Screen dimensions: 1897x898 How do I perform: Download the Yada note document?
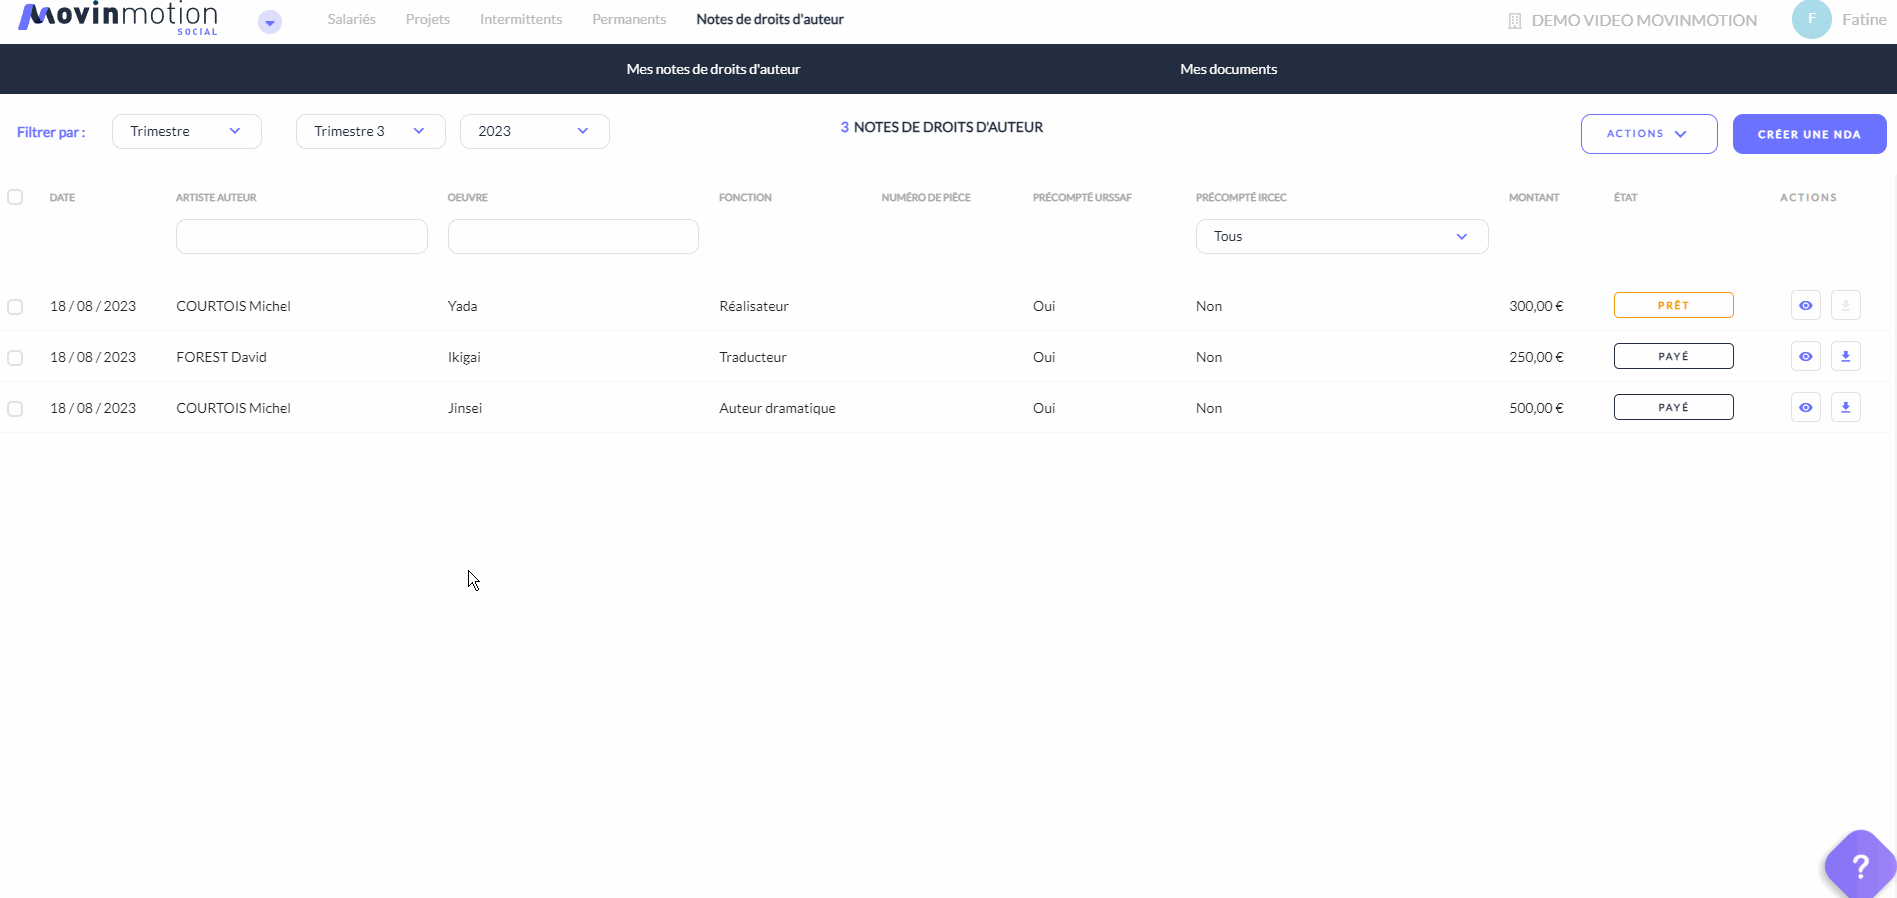pyautogui.click(x=1846, y=305)
